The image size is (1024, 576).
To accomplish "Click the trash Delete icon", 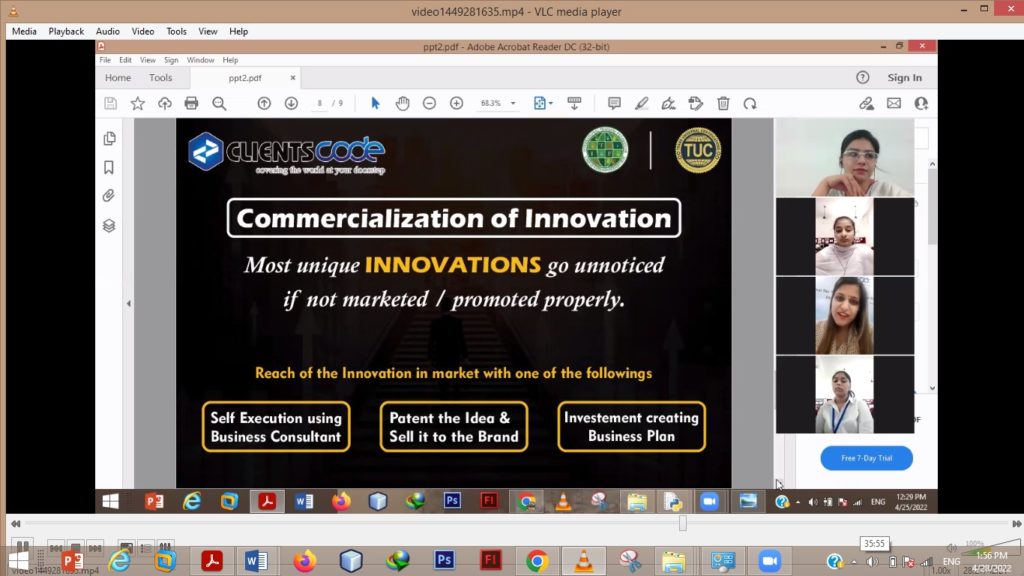I will [x=723, y=103].
